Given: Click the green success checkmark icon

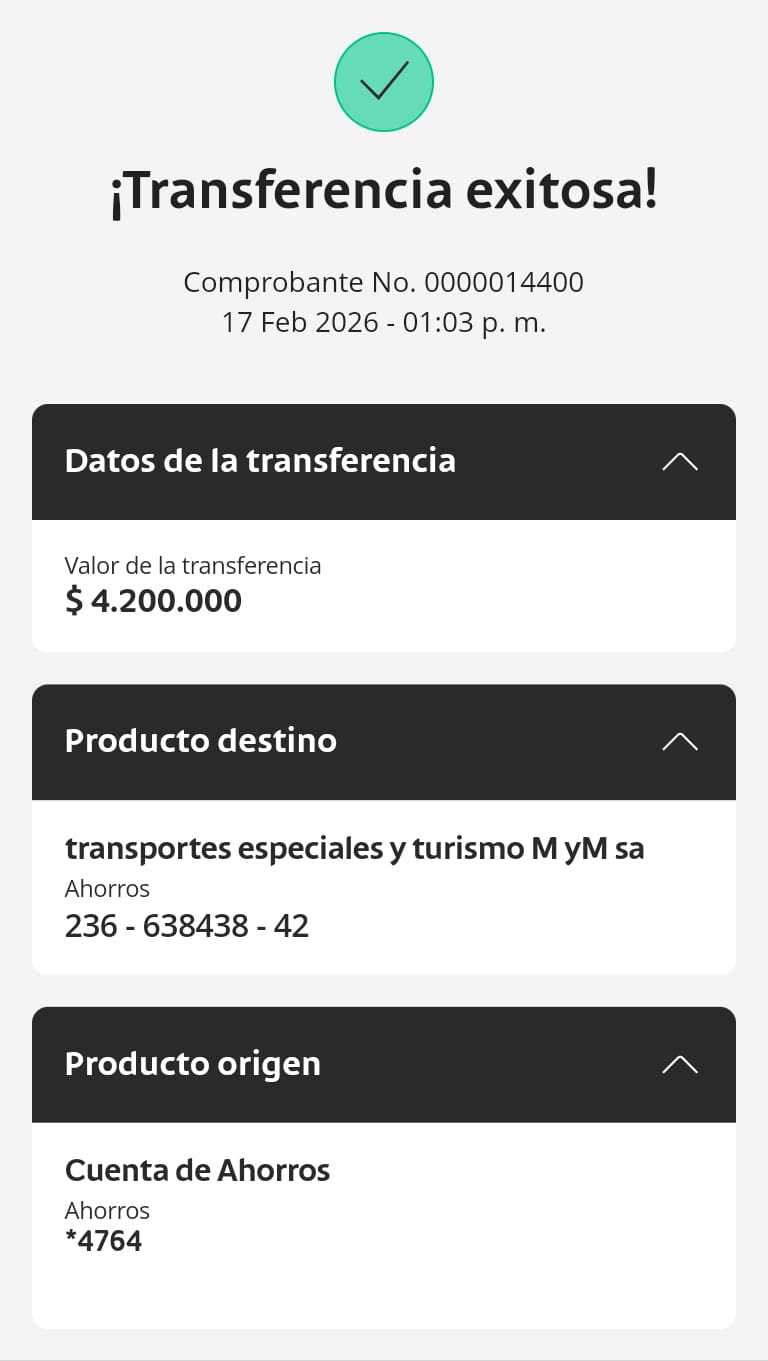Looking at the screenshot, I should (383, 82).
